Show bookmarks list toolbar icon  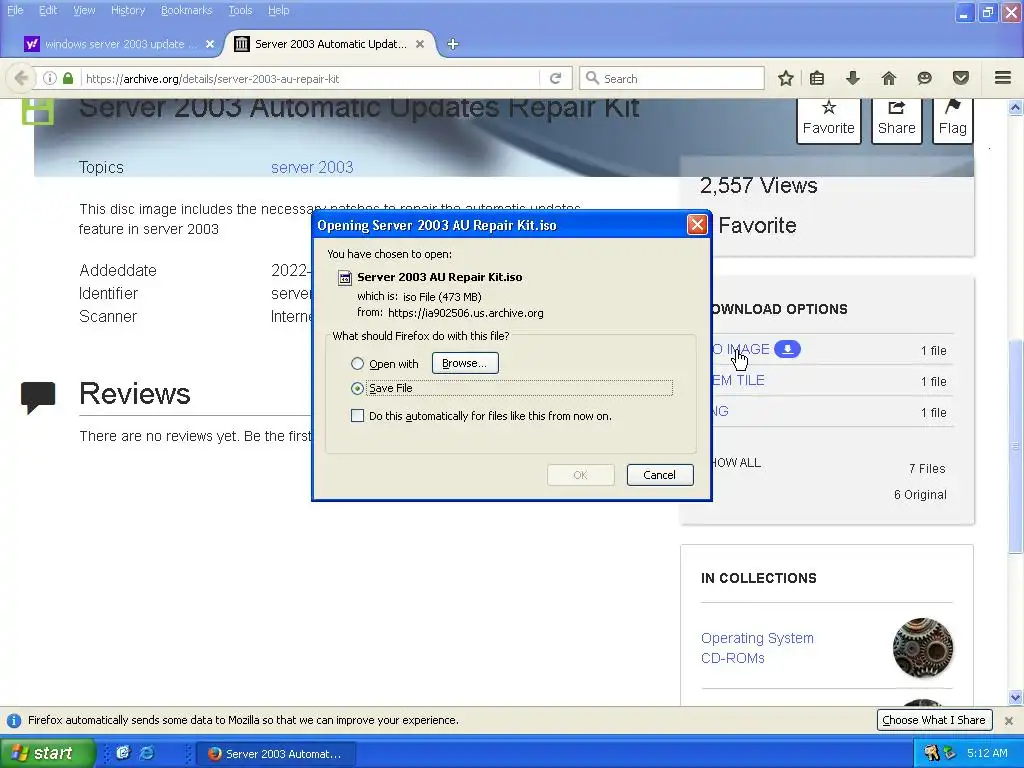[x=817, y=78]
